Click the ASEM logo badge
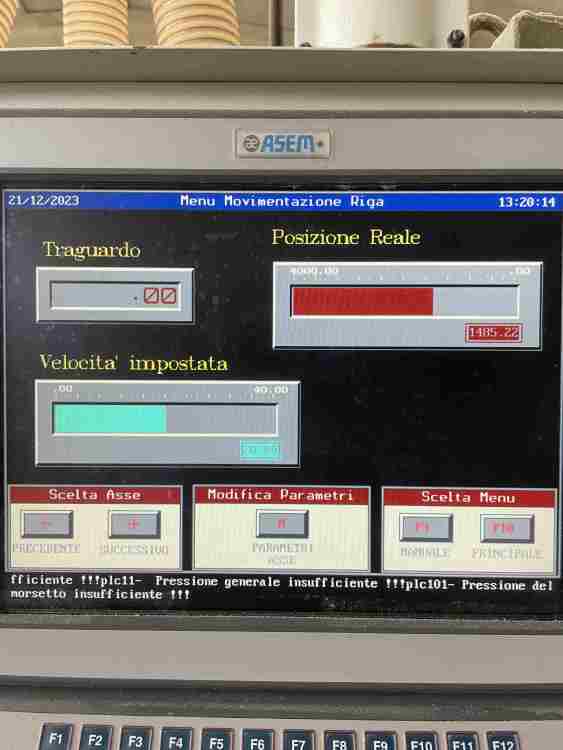Viewport: 563px width, 750px height. point(282,143)
